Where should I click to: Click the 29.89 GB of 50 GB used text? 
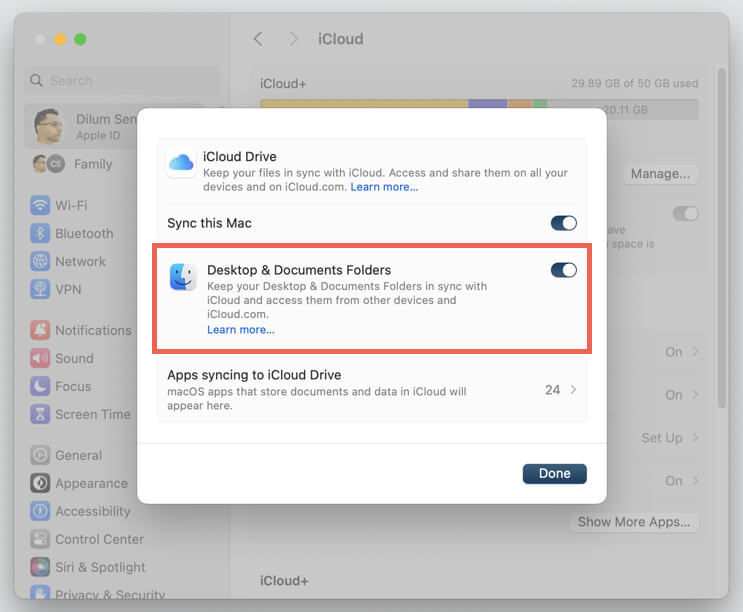(634, 83)
